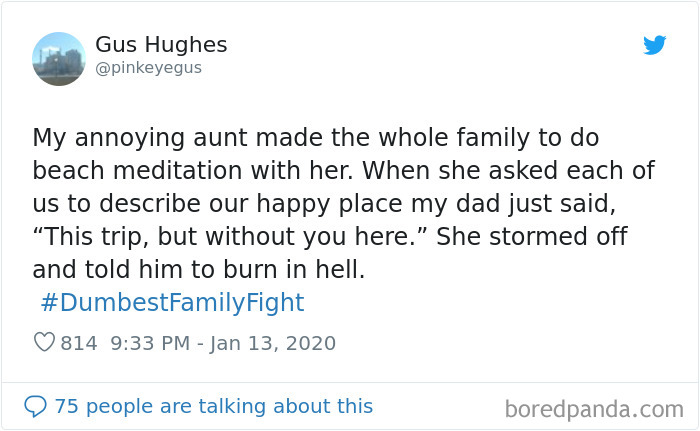Open Gus Hughes' profile avatar

59,59
